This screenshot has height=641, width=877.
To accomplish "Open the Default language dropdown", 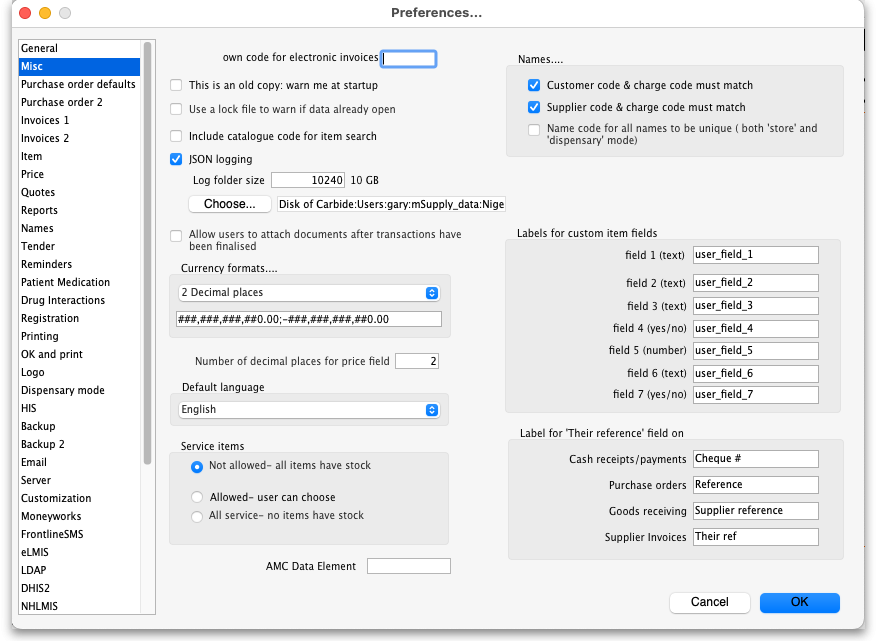I will (309, 409).
